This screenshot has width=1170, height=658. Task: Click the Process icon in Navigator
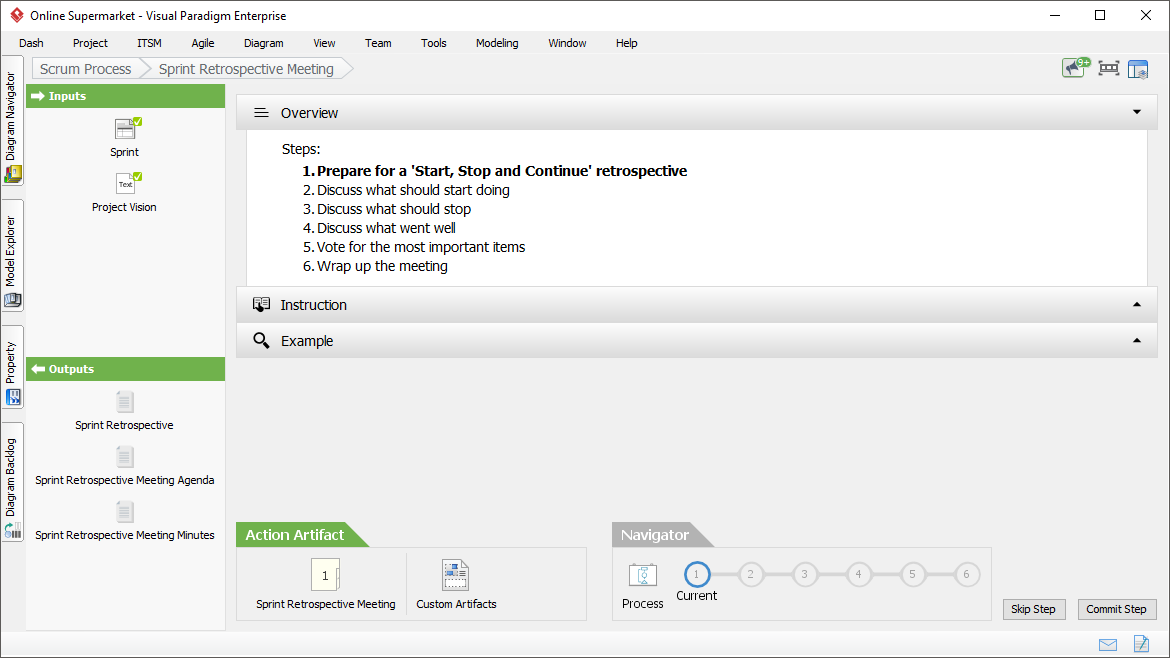pos(642,575)
